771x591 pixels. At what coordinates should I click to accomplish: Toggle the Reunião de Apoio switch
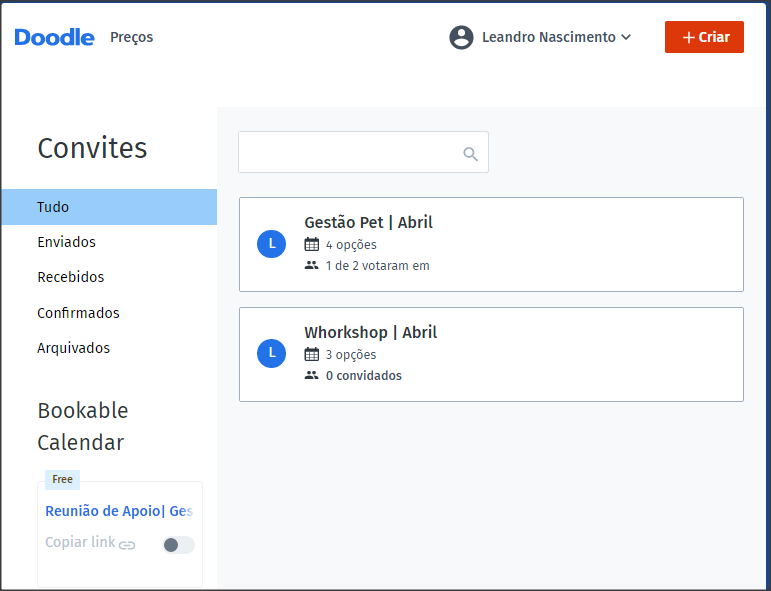178,545
